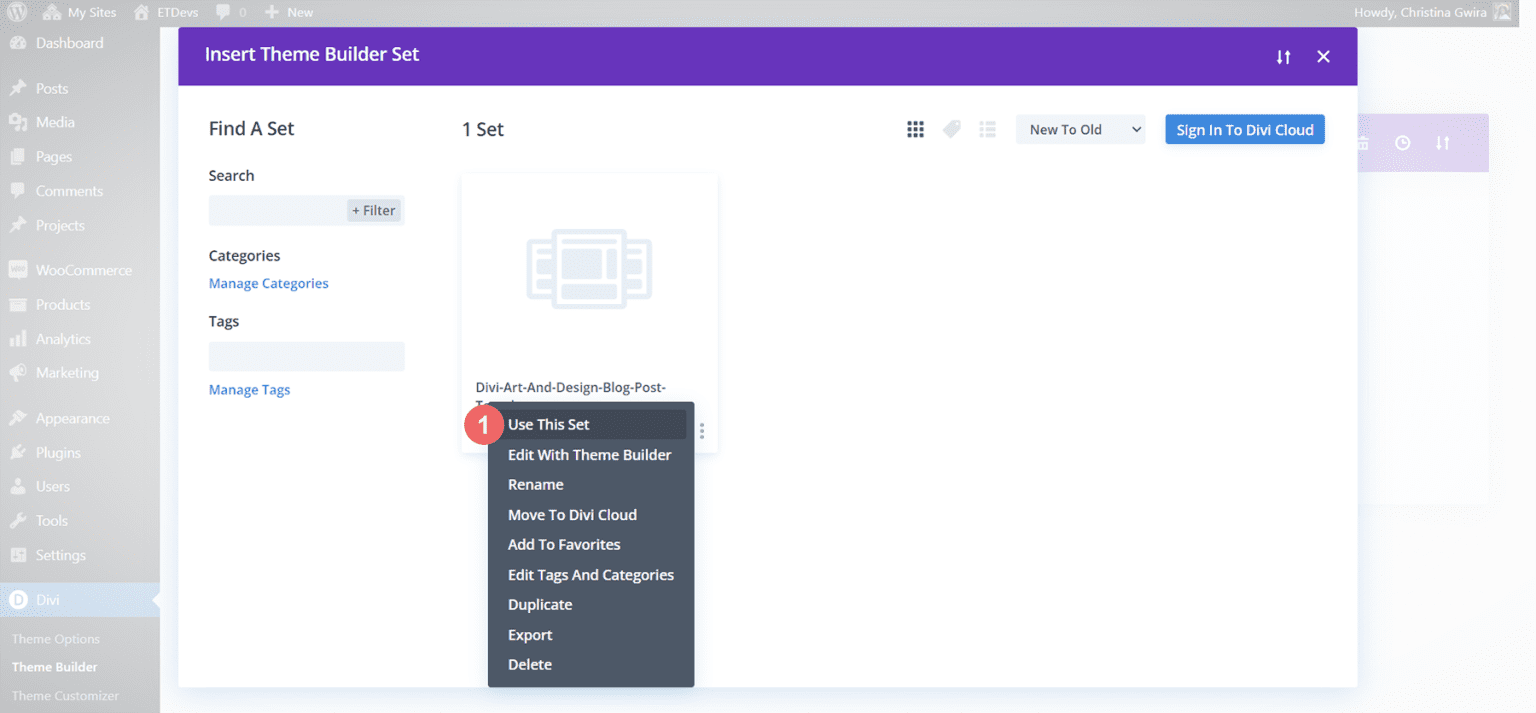Screen dimensions: 1536x713
Task: Open the Manage Categories link
Action: pos(268,283)
